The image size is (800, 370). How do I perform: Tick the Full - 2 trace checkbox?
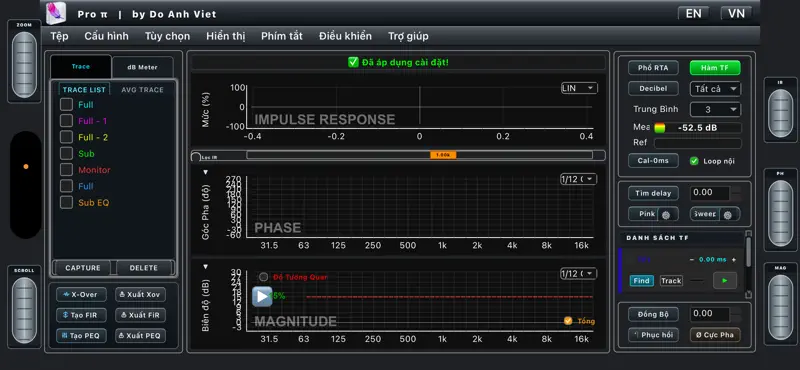pos(66,137)
